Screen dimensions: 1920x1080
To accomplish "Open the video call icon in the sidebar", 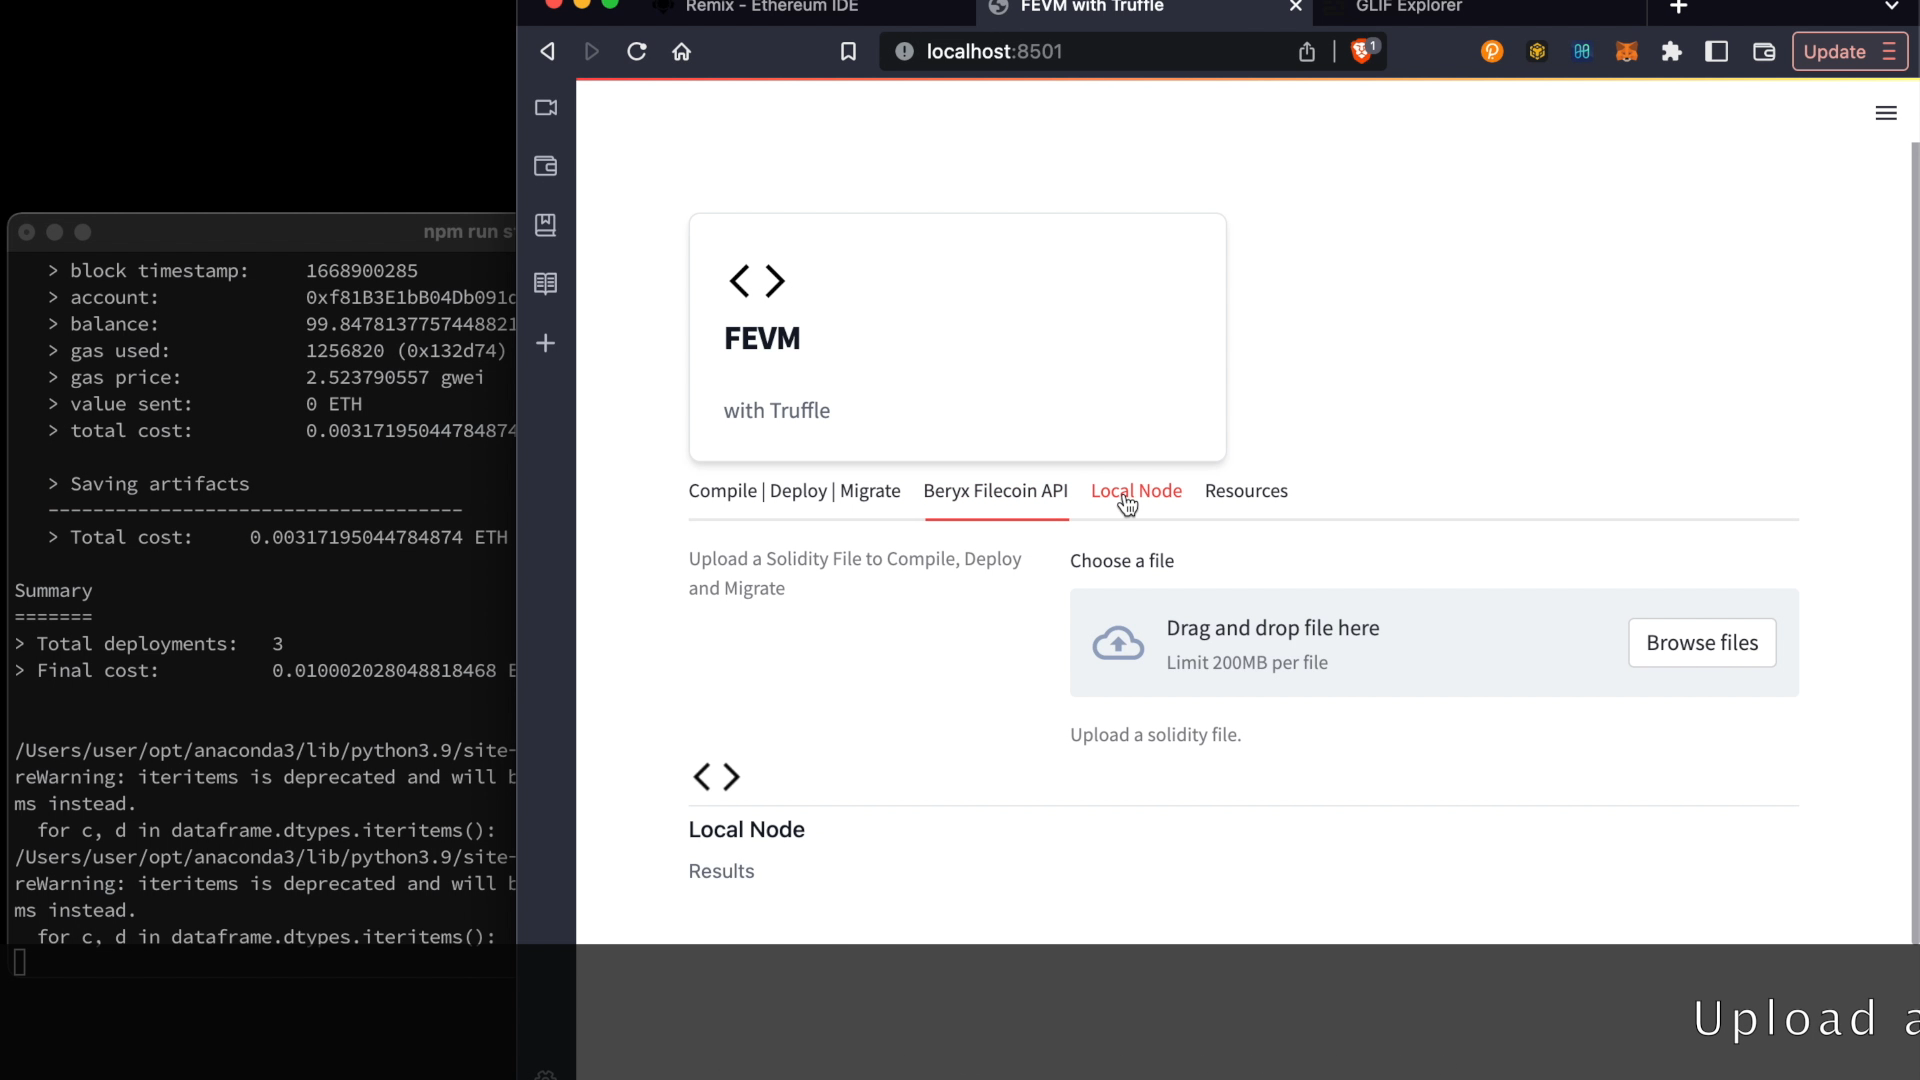I will click(545, 107).
